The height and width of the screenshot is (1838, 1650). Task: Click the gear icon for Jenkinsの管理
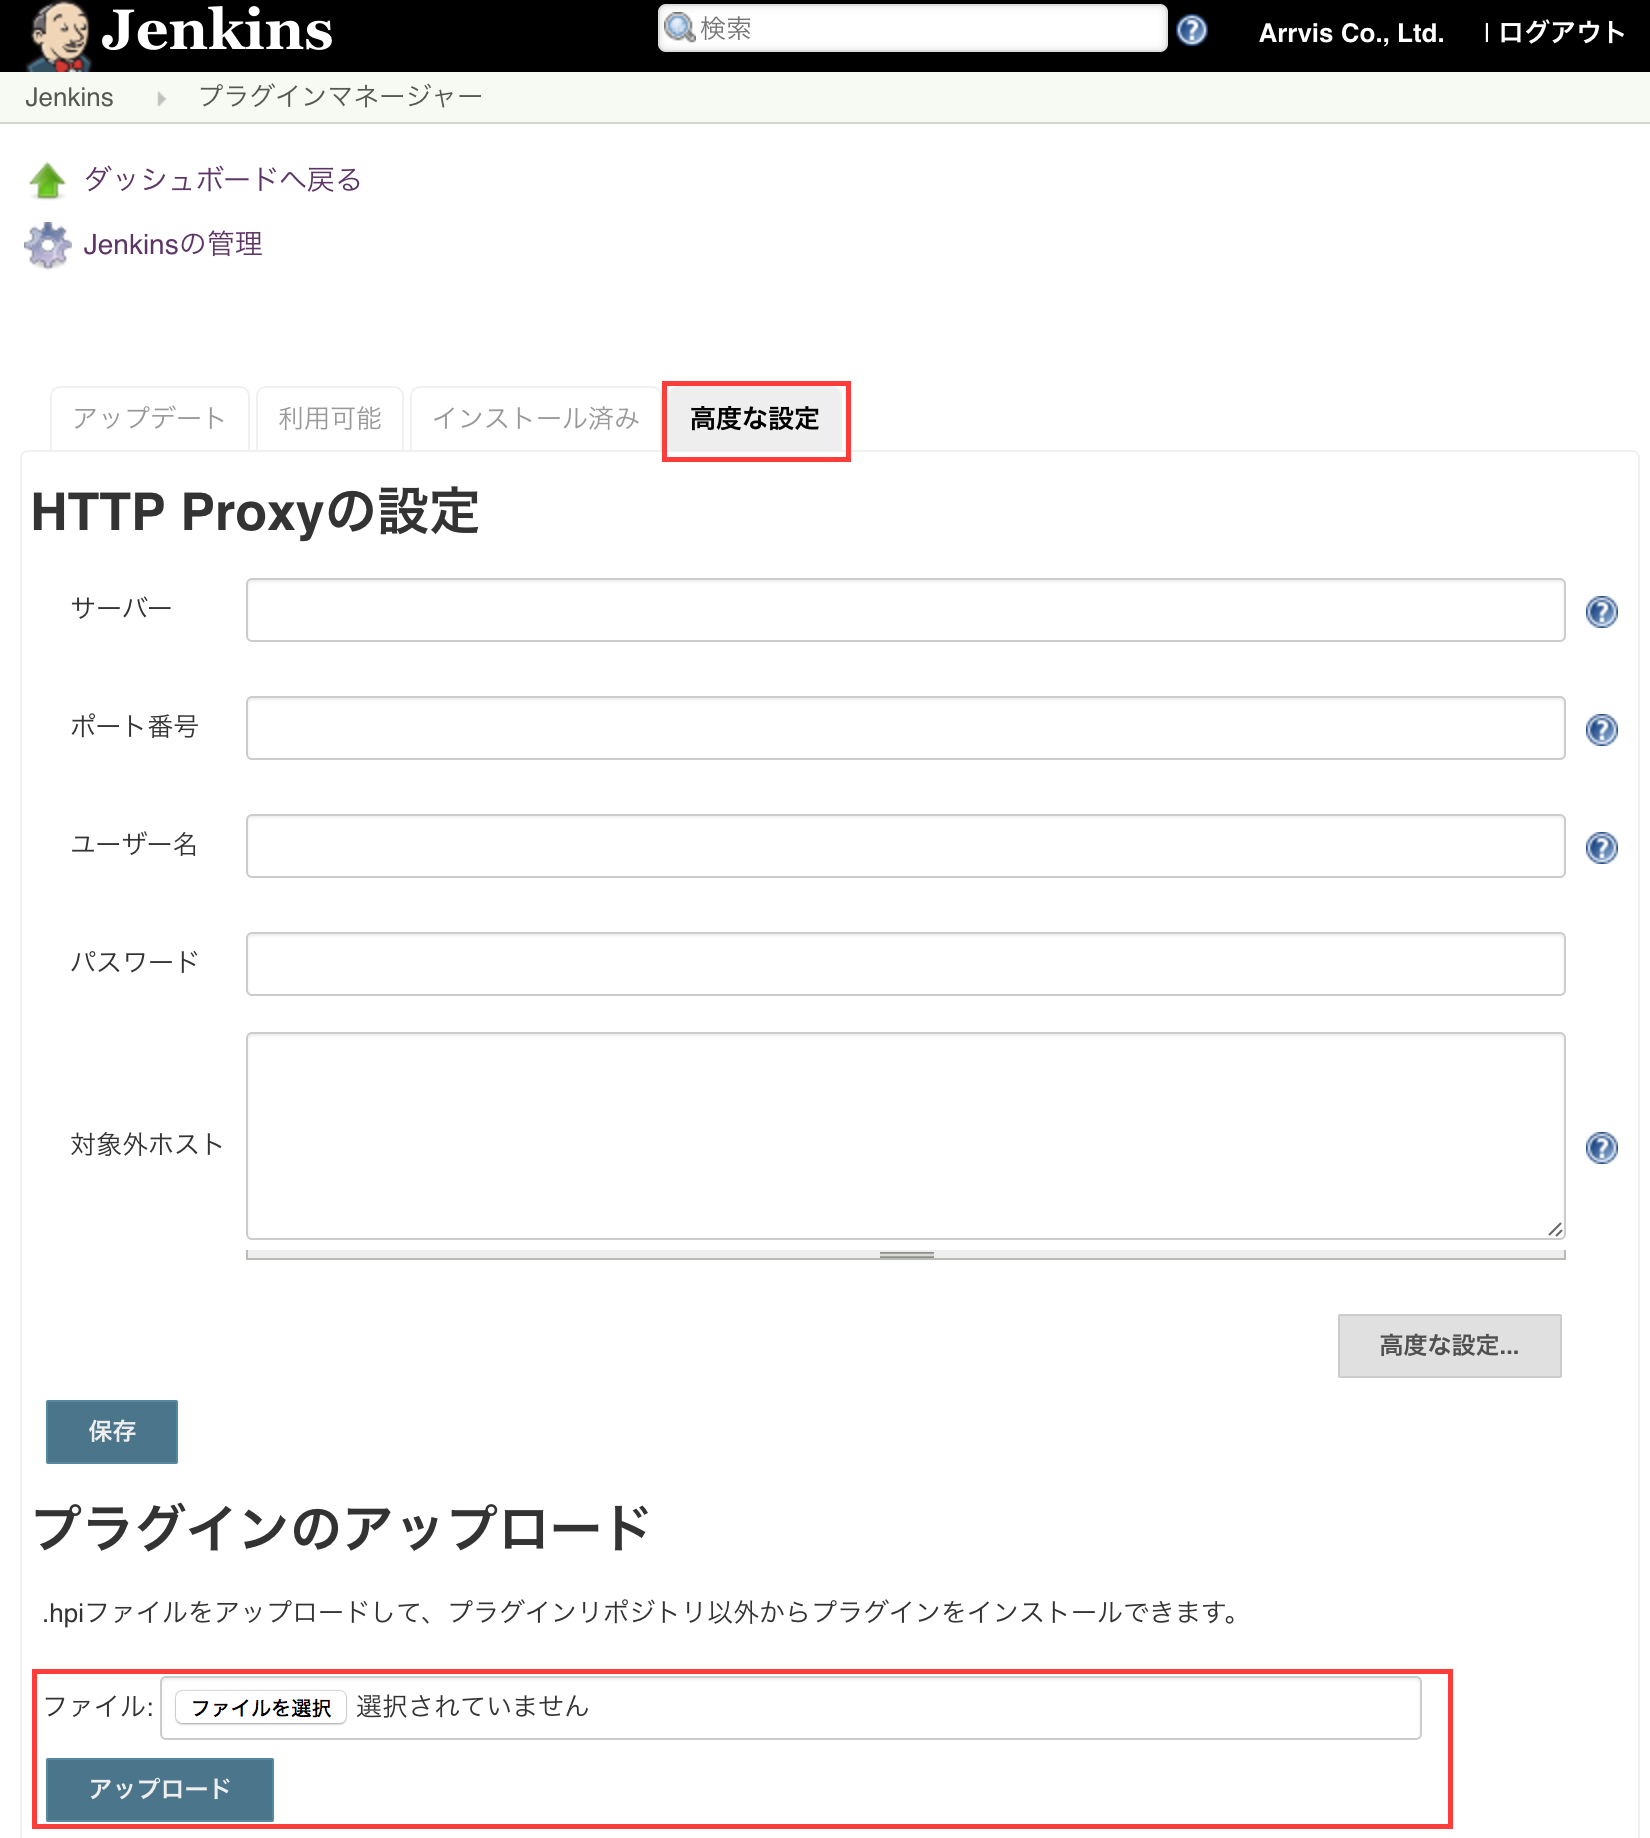[x=47, y=245]
